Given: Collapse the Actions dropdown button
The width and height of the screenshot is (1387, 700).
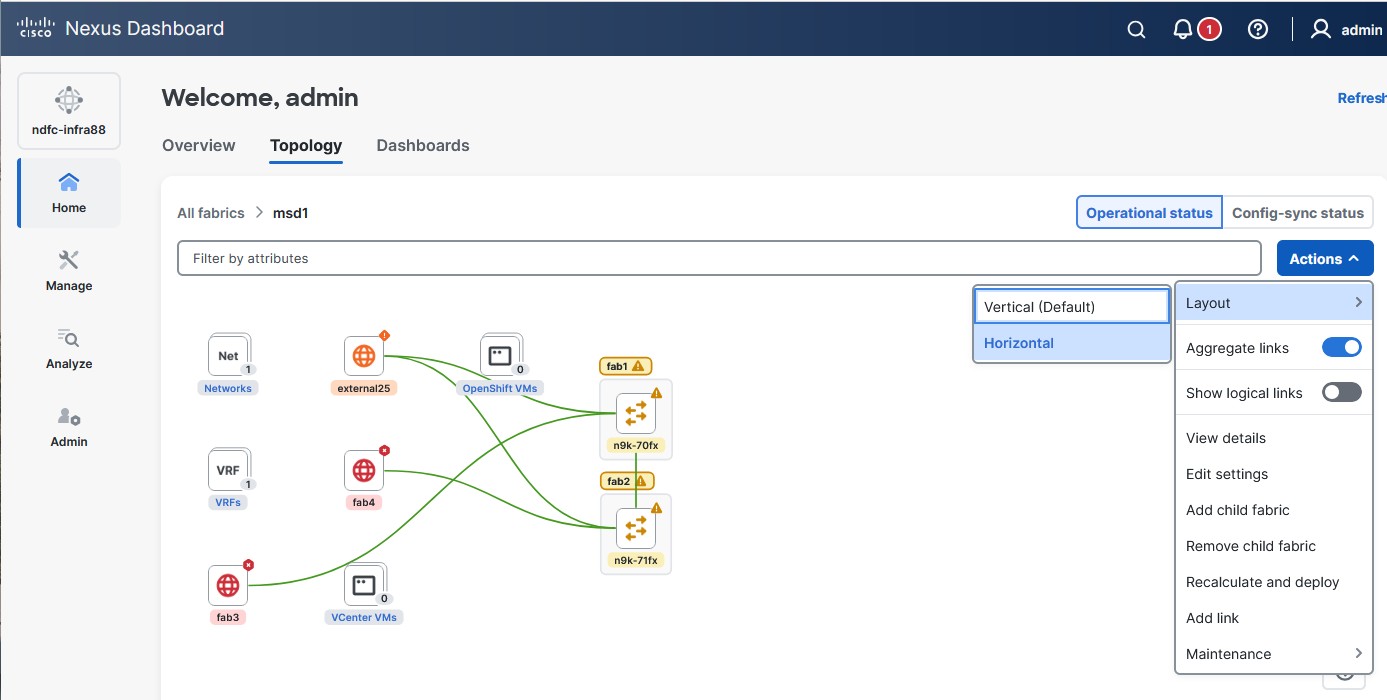Looking at the screenshot, I should tap(1325, 259).
